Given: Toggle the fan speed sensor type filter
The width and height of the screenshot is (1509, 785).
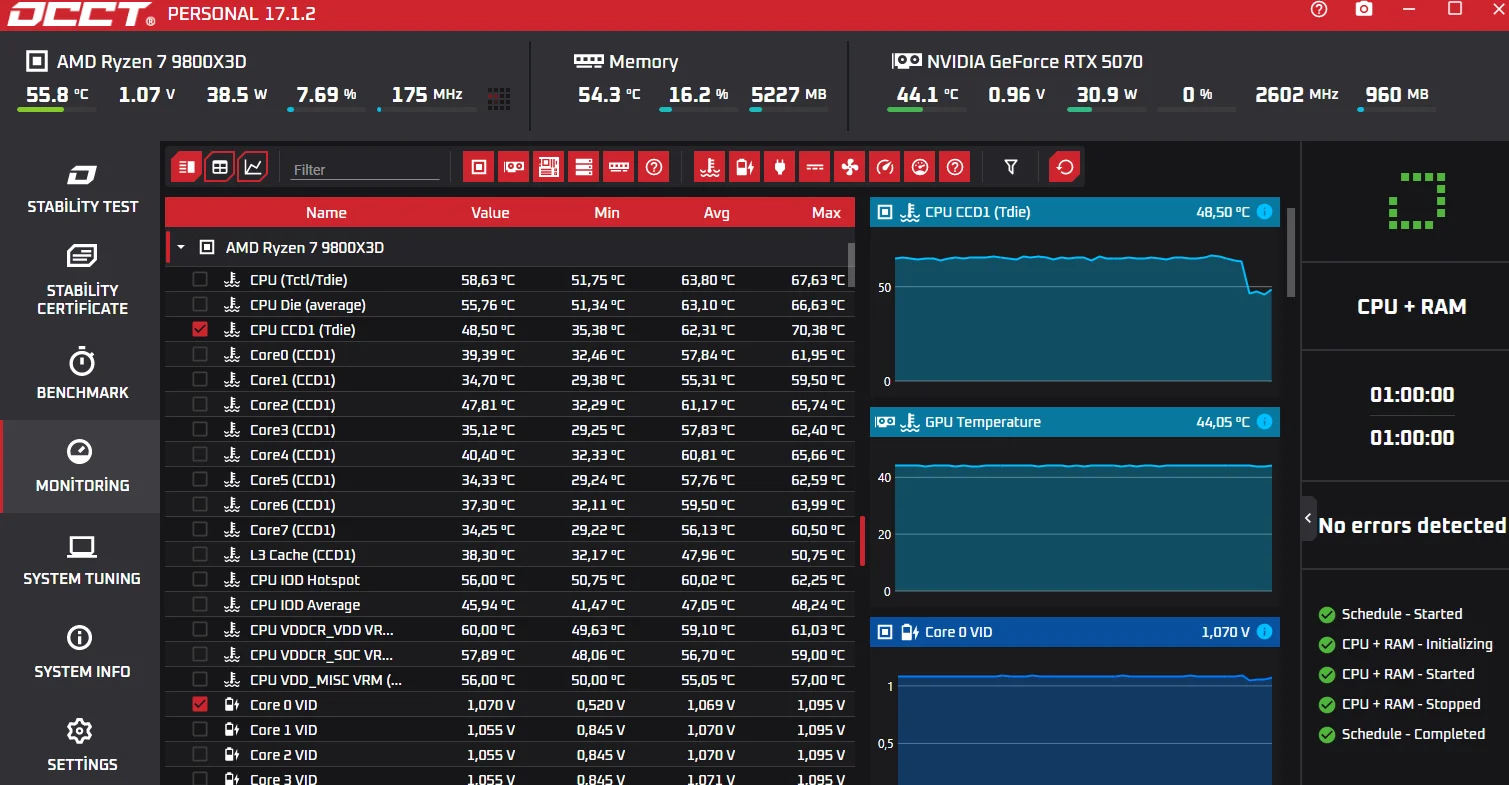Looking at the screenshot, I should coord(850,167).
